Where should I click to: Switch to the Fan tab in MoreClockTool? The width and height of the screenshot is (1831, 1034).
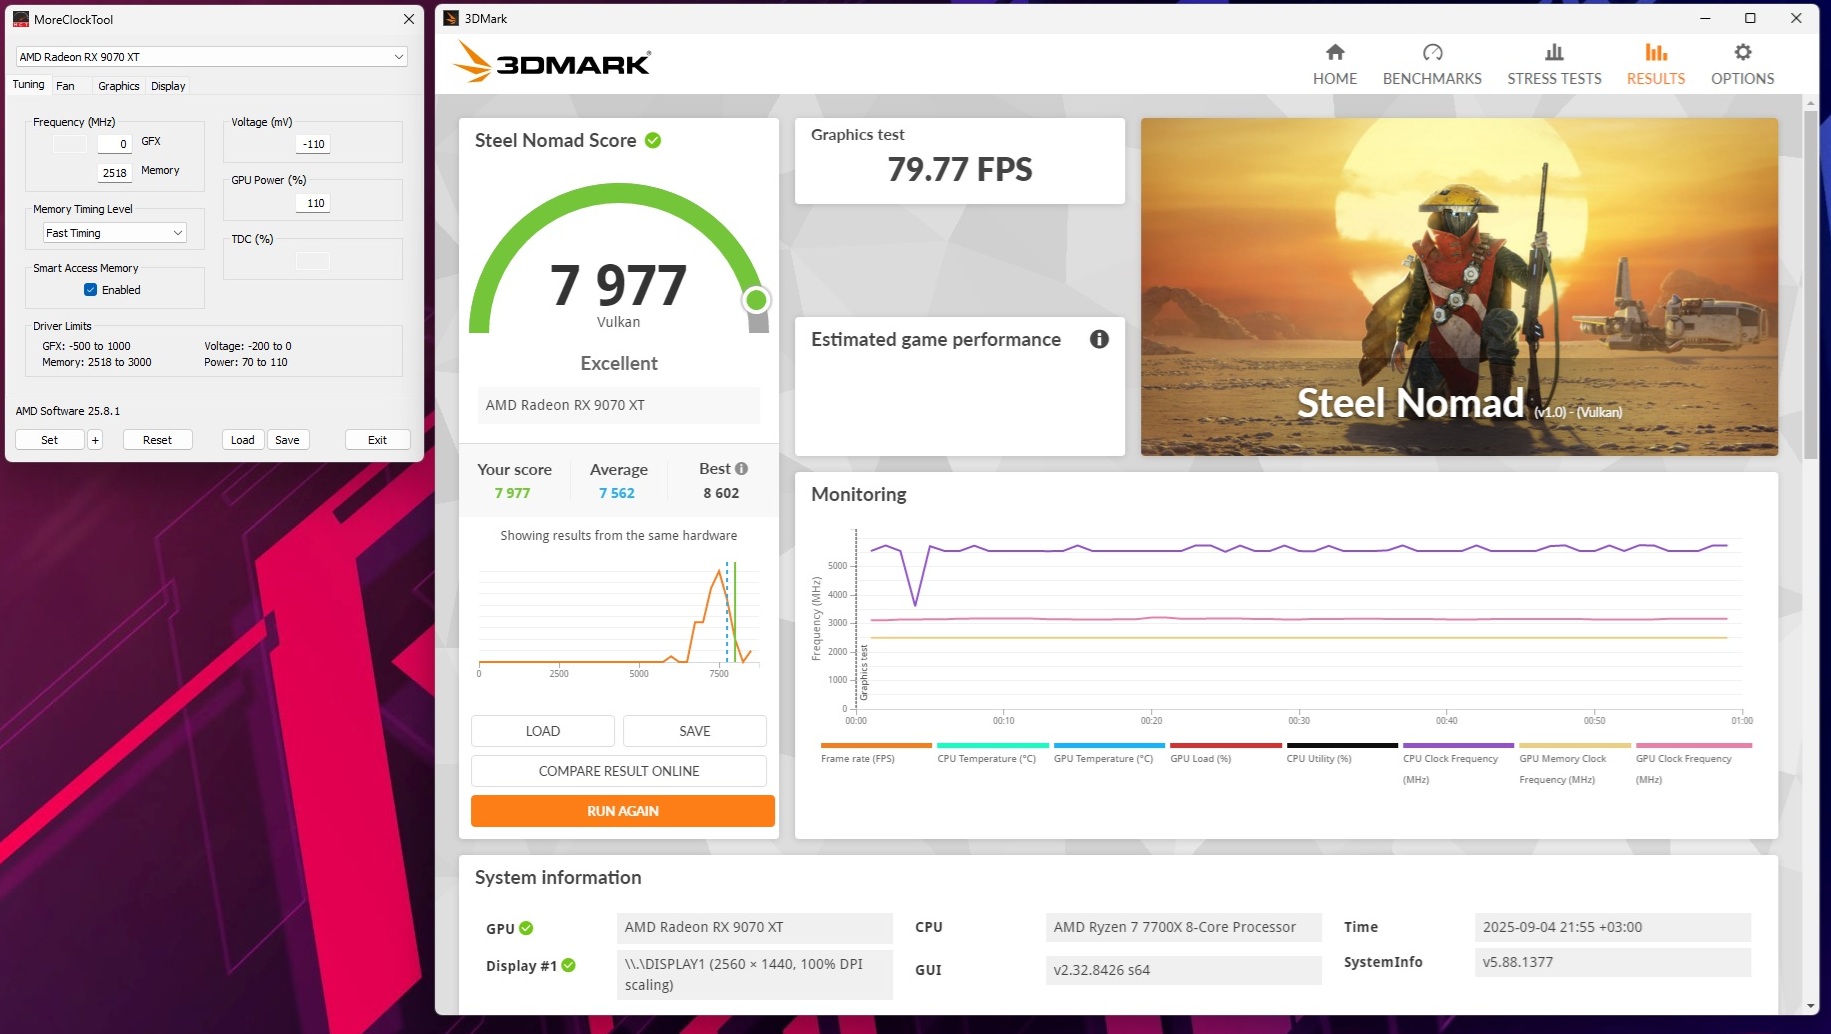pyautogui.click(x=65, y=86)
